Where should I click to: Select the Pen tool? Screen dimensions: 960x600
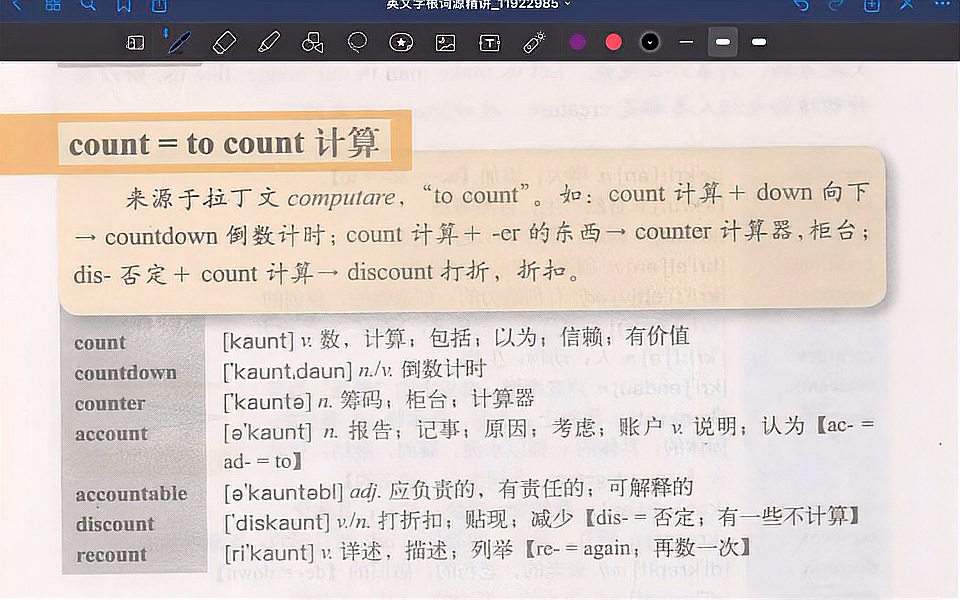point(181,42)
